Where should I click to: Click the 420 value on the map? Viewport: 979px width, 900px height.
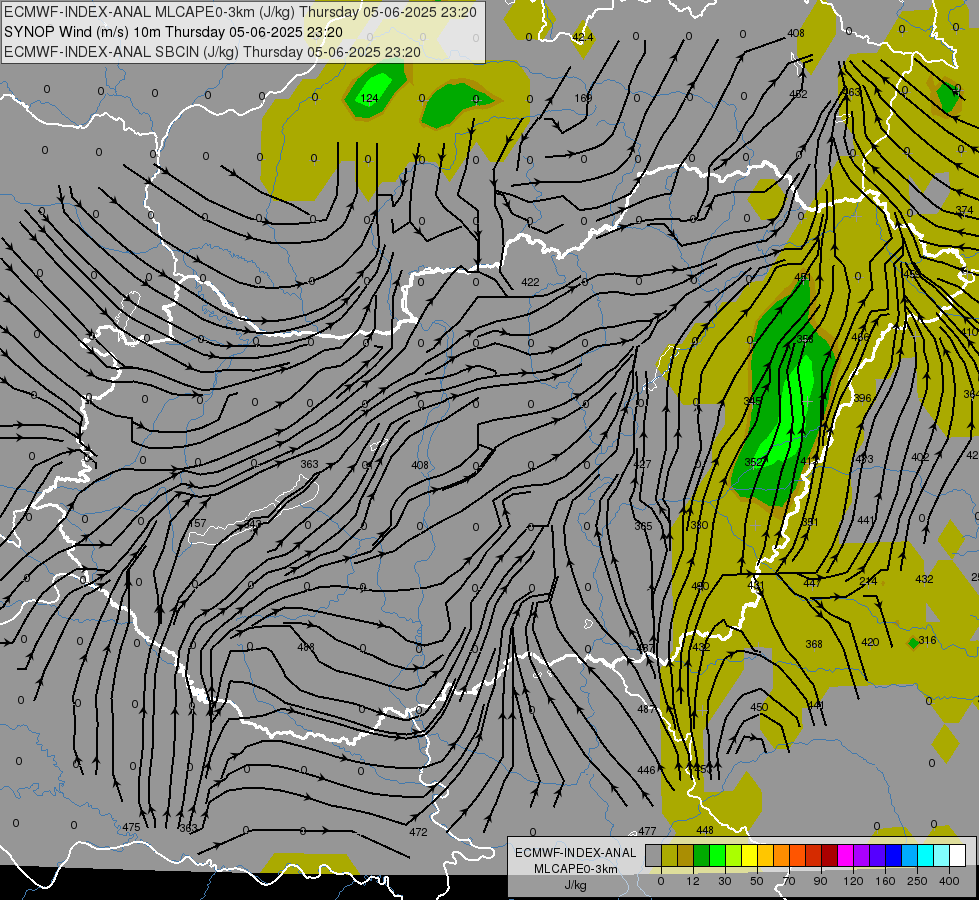point(870,642)
